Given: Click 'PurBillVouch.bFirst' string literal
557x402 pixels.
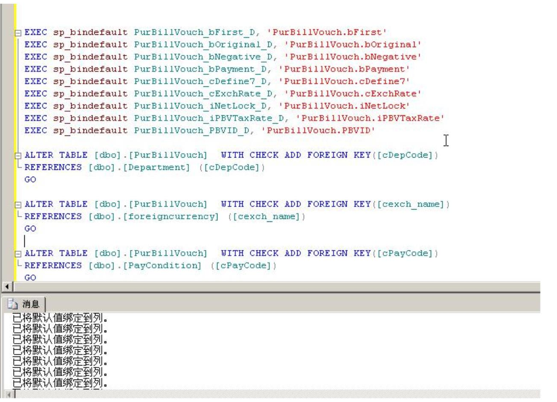Looking at the screenshot, I should point(326,32).
